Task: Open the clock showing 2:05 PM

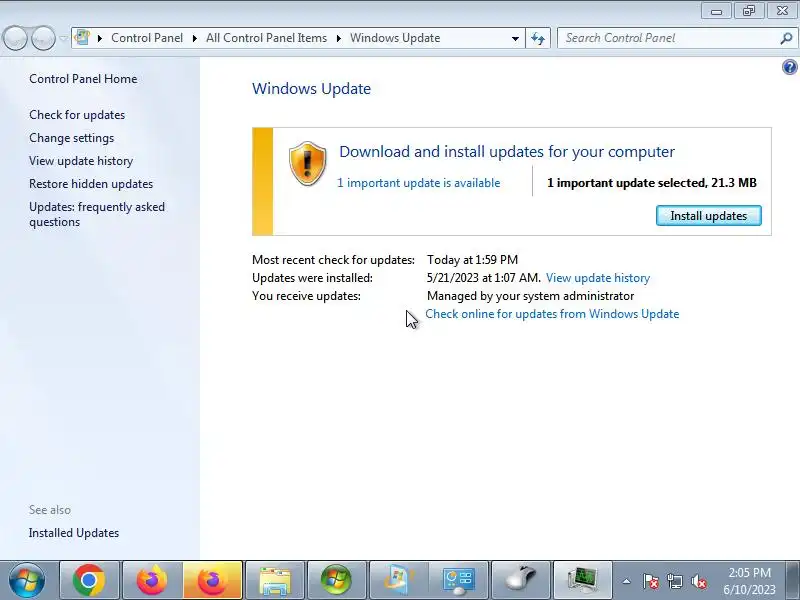Action: (749, 581)
